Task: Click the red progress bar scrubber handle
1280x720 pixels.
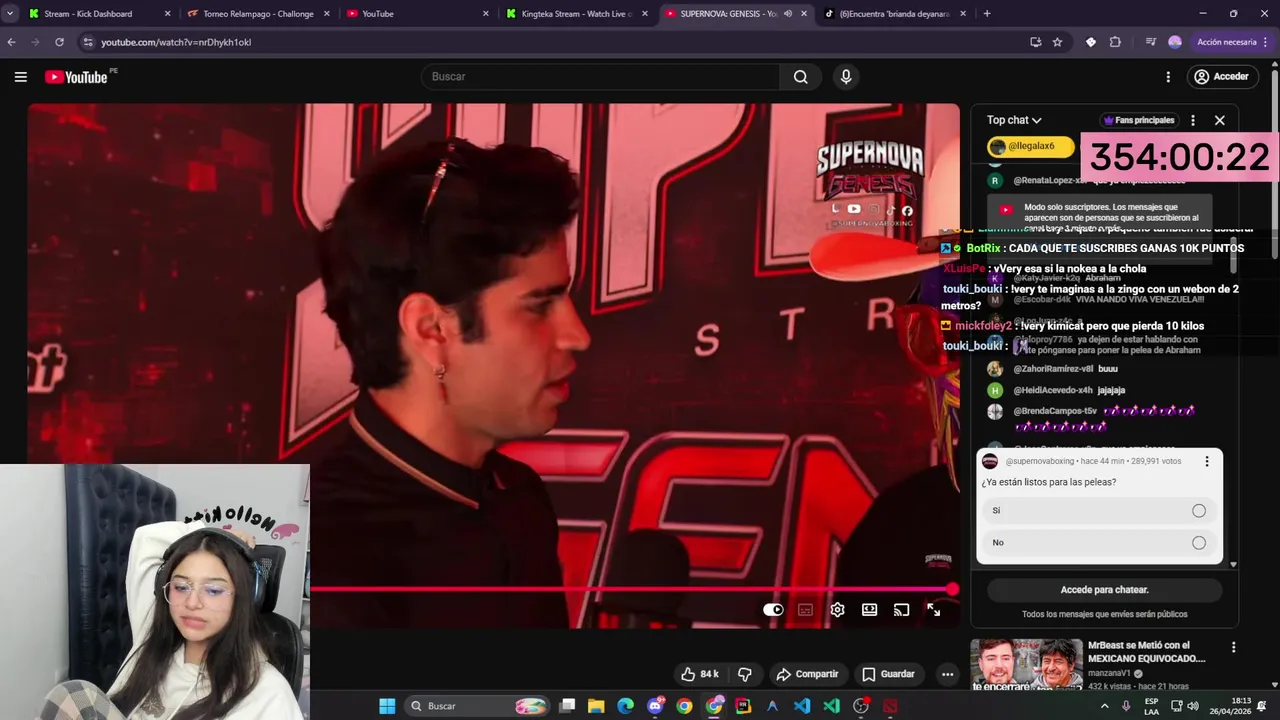Action: coord(952,589)
